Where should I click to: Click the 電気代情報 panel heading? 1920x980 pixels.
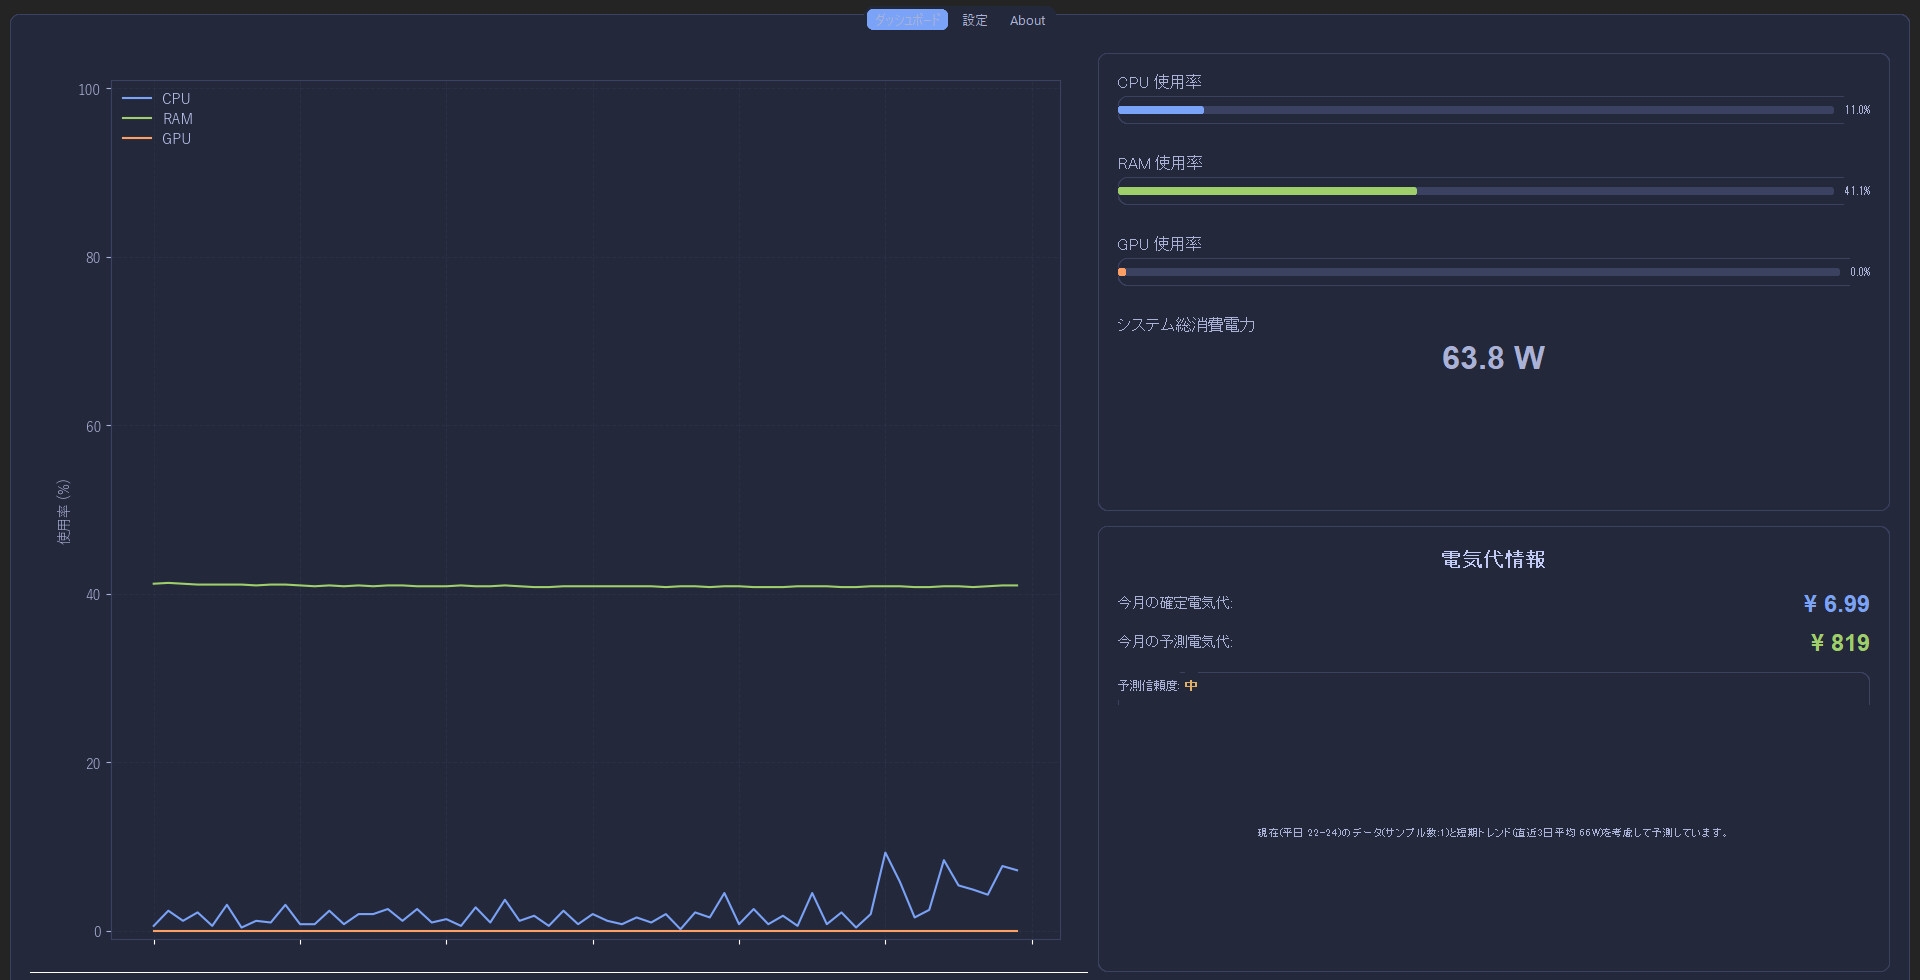click(1493, 560)
